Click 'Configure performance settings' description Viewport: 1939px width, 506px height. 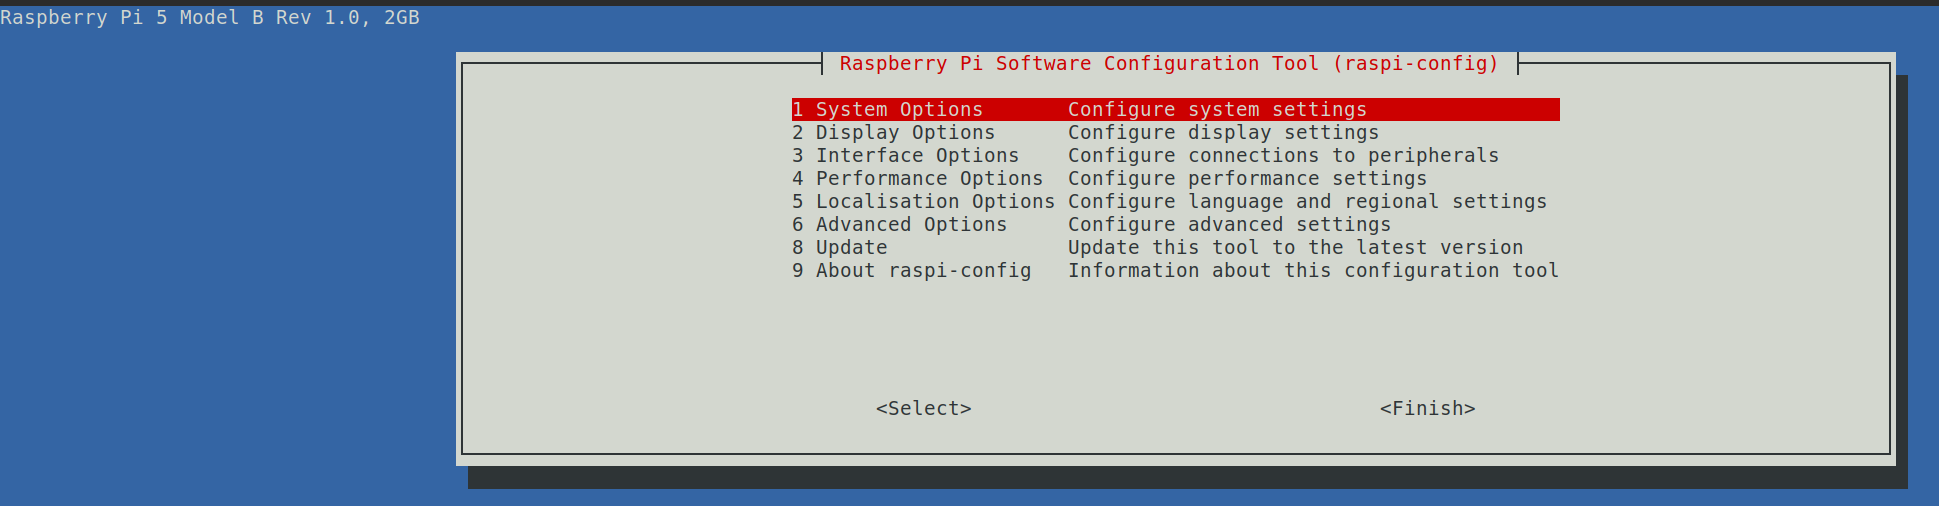(1247, 179)
